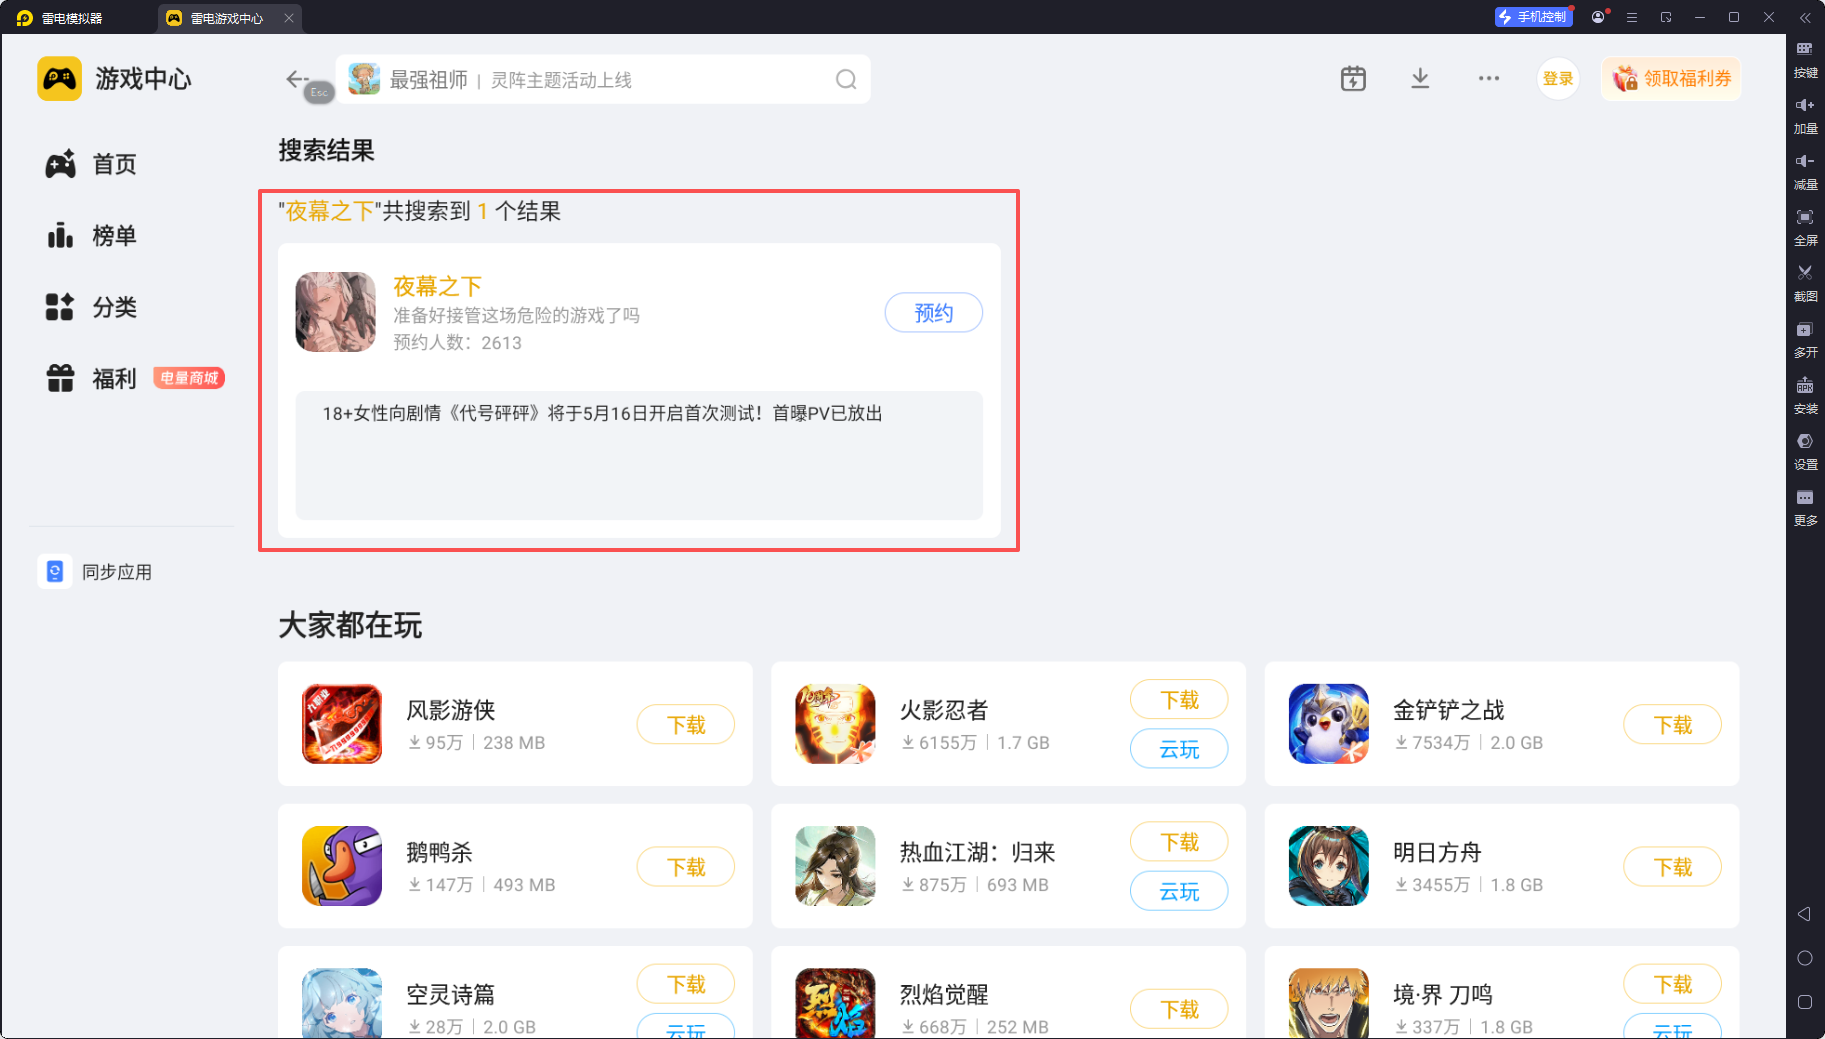Collapse the right sidebar with double chevron
Viewport: 1825px width, 1039px height.
(1805, 17)
